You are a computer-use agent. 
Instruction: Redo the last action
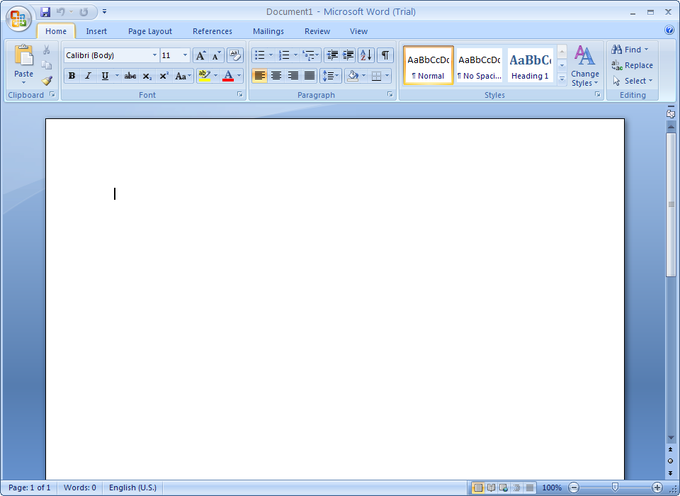[84, 12]
